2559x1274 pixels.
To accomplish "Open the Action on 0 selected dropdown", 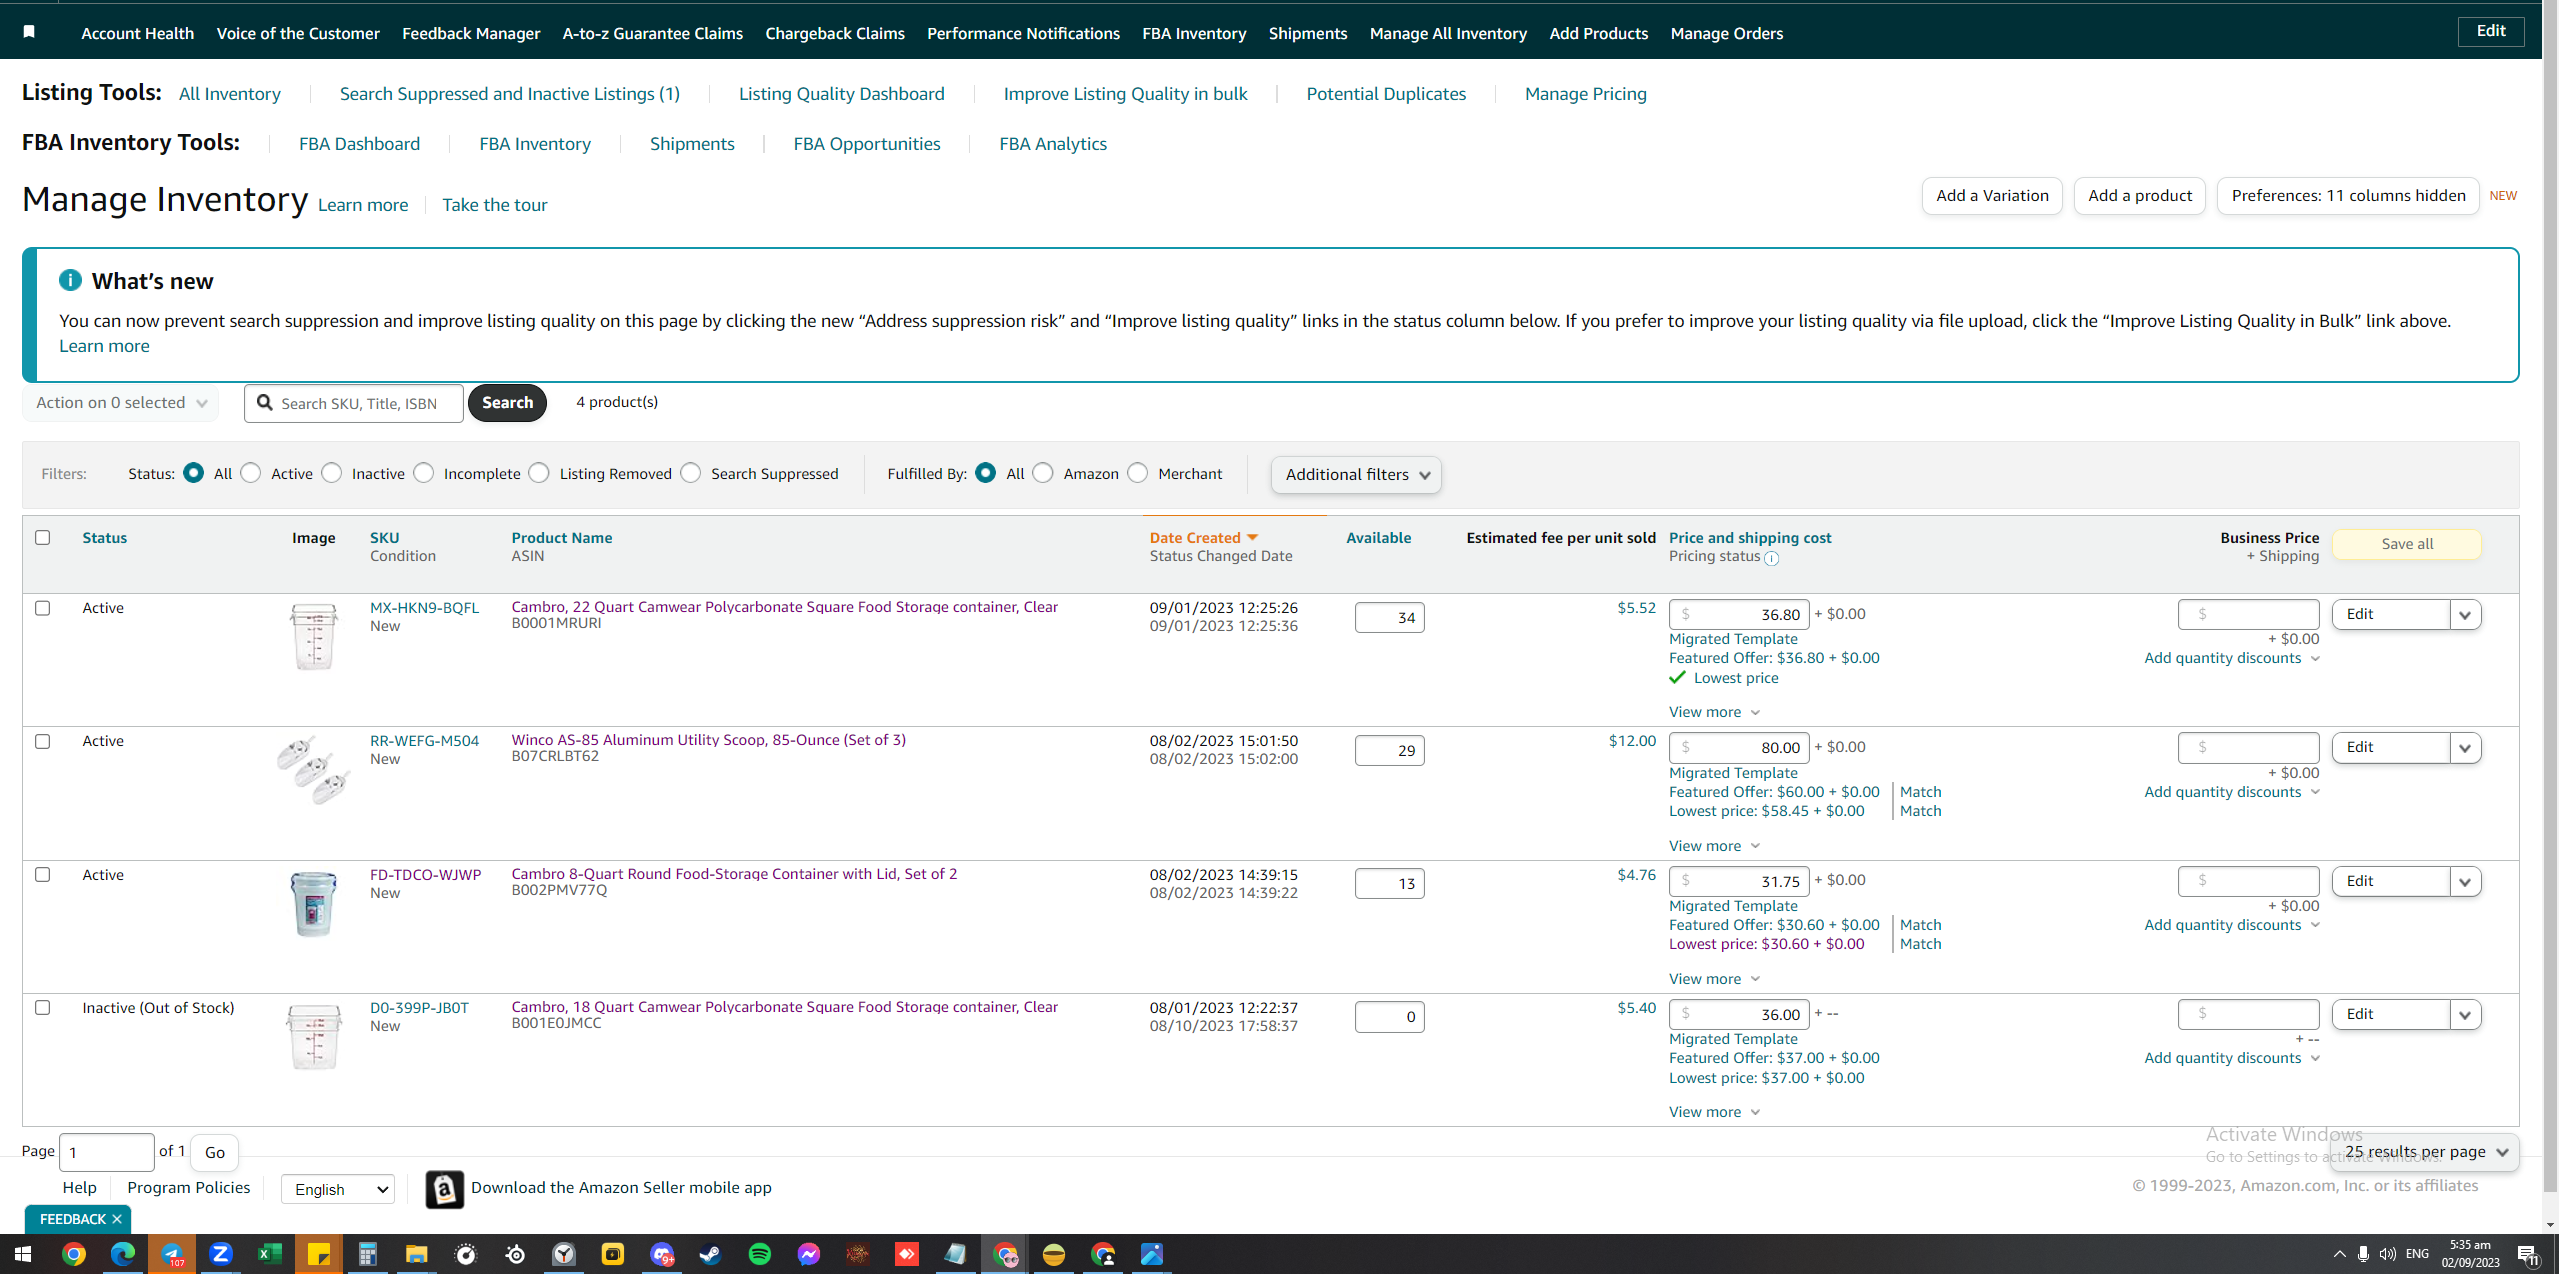I will click(120, 403).
